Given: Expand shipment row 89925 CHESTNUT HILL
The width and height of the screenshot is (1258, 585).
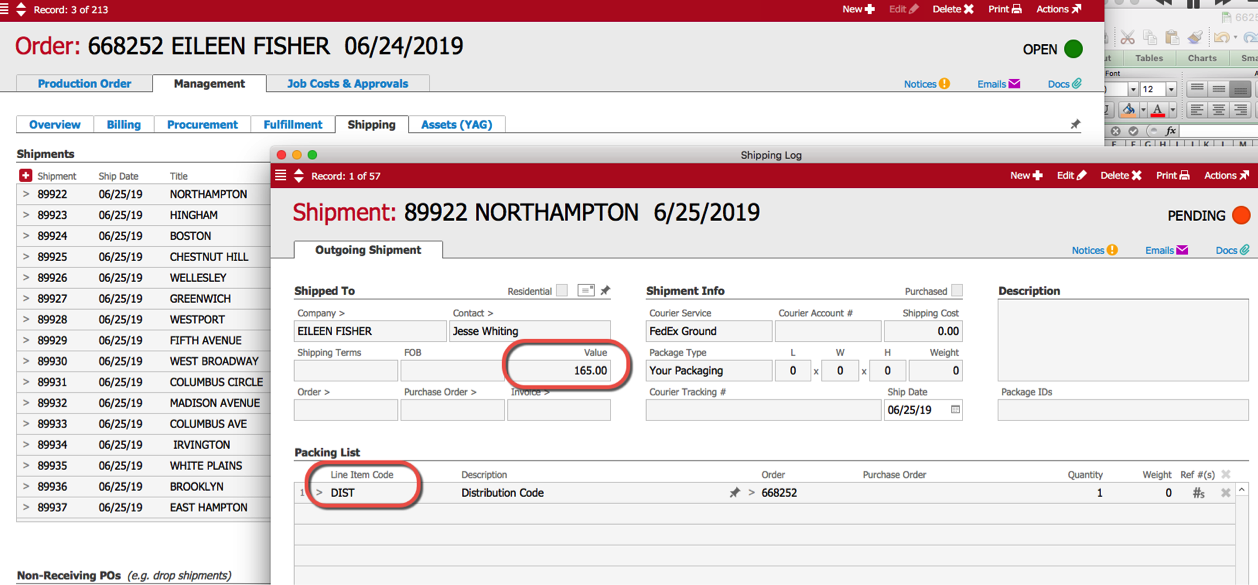Looking at the screenshot, I should (x=26, y=257).
